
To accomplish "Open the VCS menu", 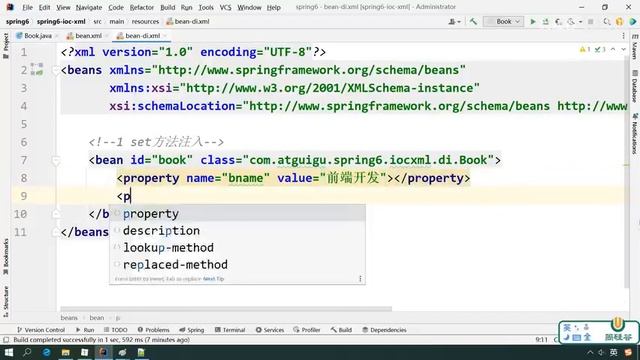I will 225,7.
